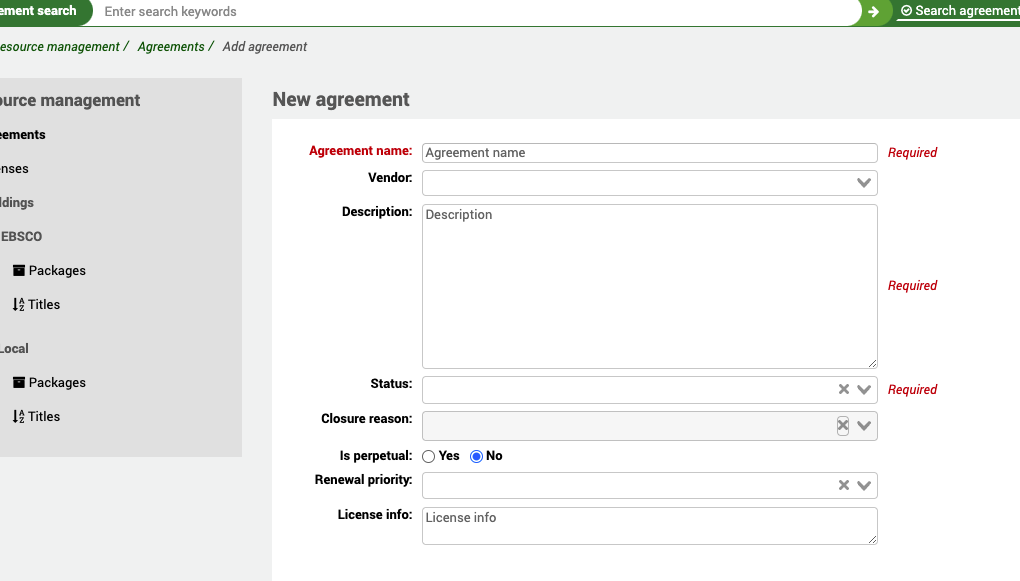
Task: Click the Titles sort icon under Local
Action: pyautogui.click(x=18, y=416)
